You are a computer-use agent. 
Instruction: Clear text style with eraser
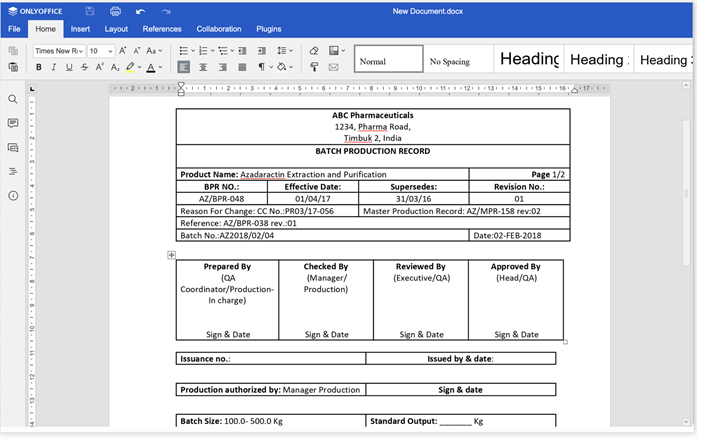click(314, 51)
